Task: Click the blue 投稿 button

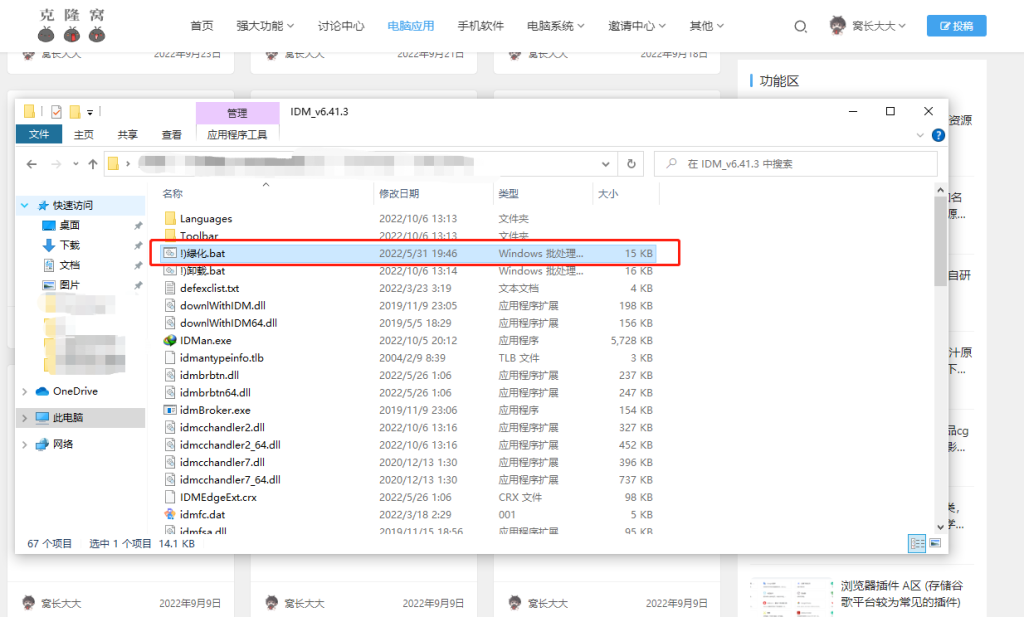Action: pos(956,26)
